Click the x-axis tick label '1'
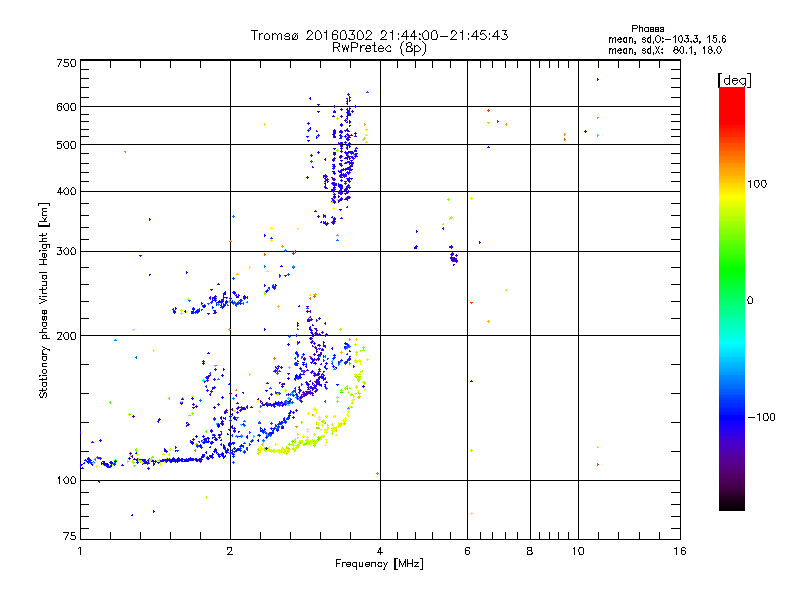800x600 pixels. 80,551
